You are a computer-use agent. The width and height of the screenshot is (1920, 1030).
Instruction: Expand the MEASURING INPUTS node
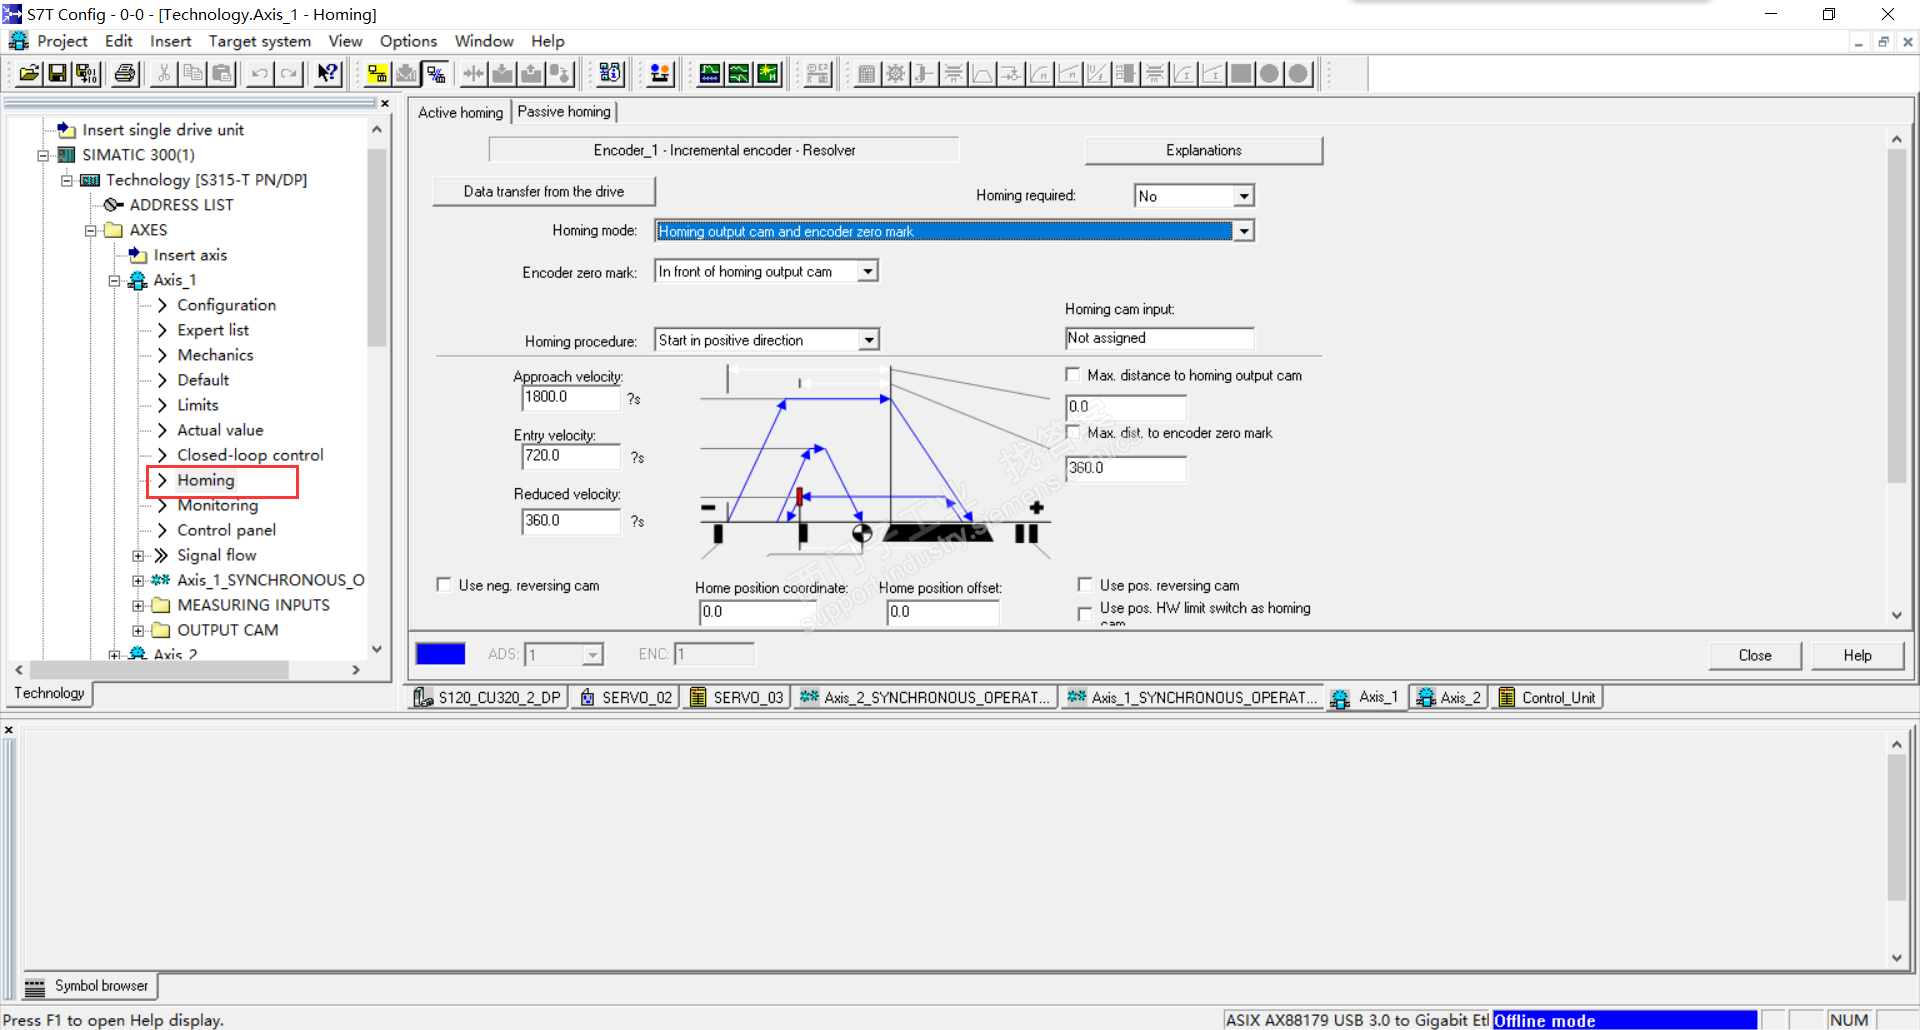tap(138, 606)
